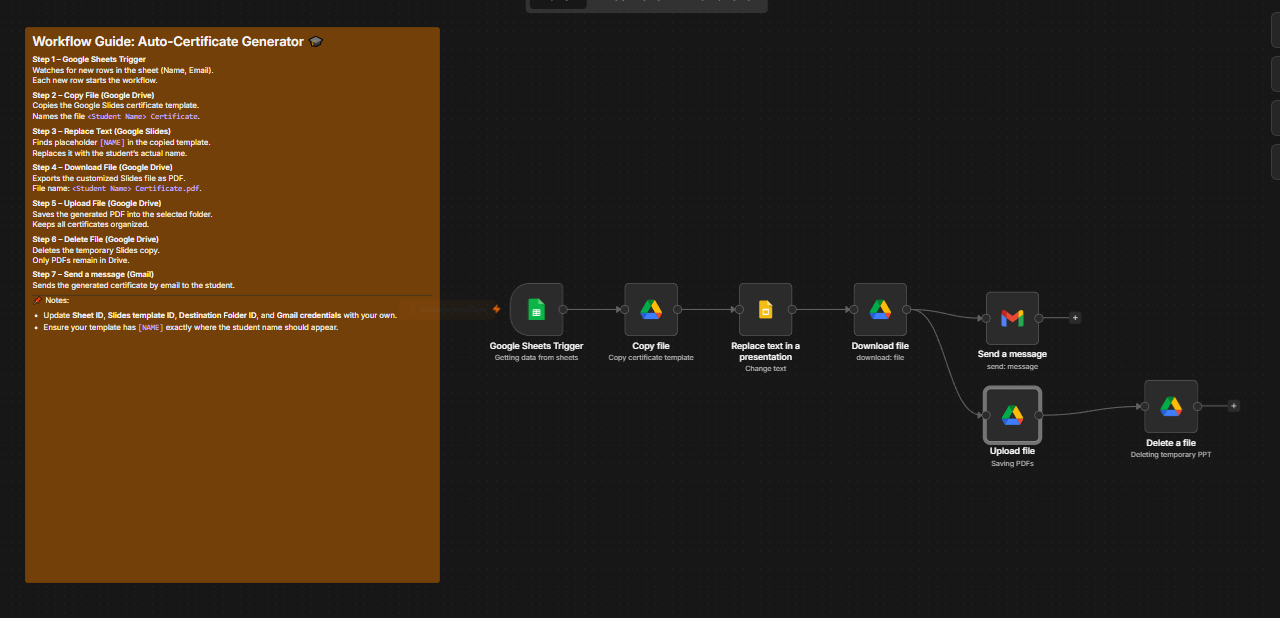Select the Google Sheets Trigger node icon
The height and width of the screenshot is (618, 1280).
click(536, 310)
